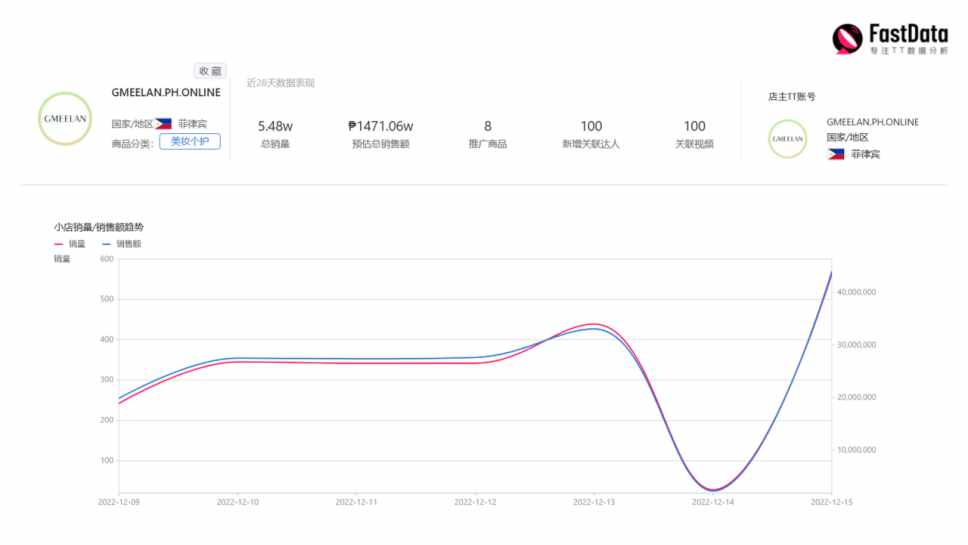Open the shop owner TT account avatar
Image resolution: width=968 pixels, height=545 pixels.
point(788,139)
